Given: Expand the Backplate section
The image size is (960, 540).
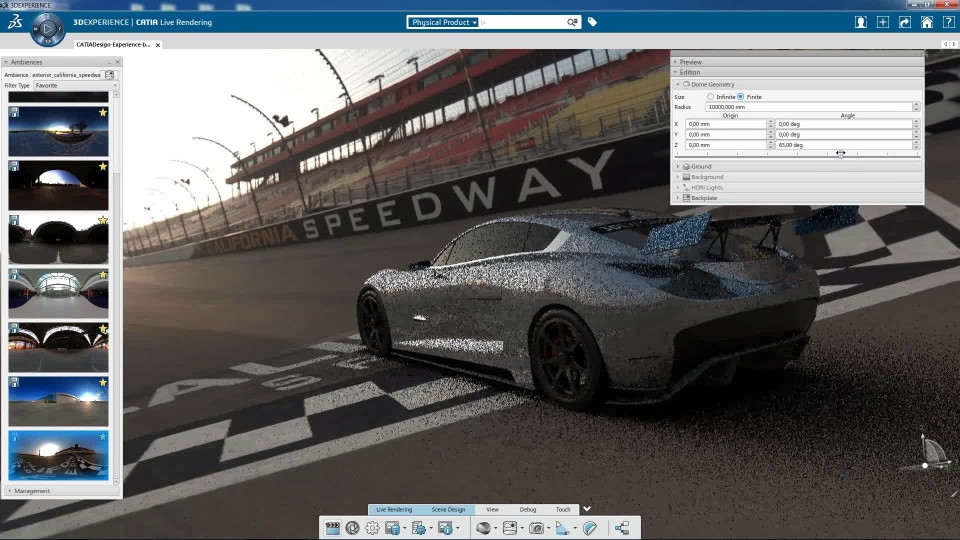Looking at the screenshot, I should click(x=678, y=198).
